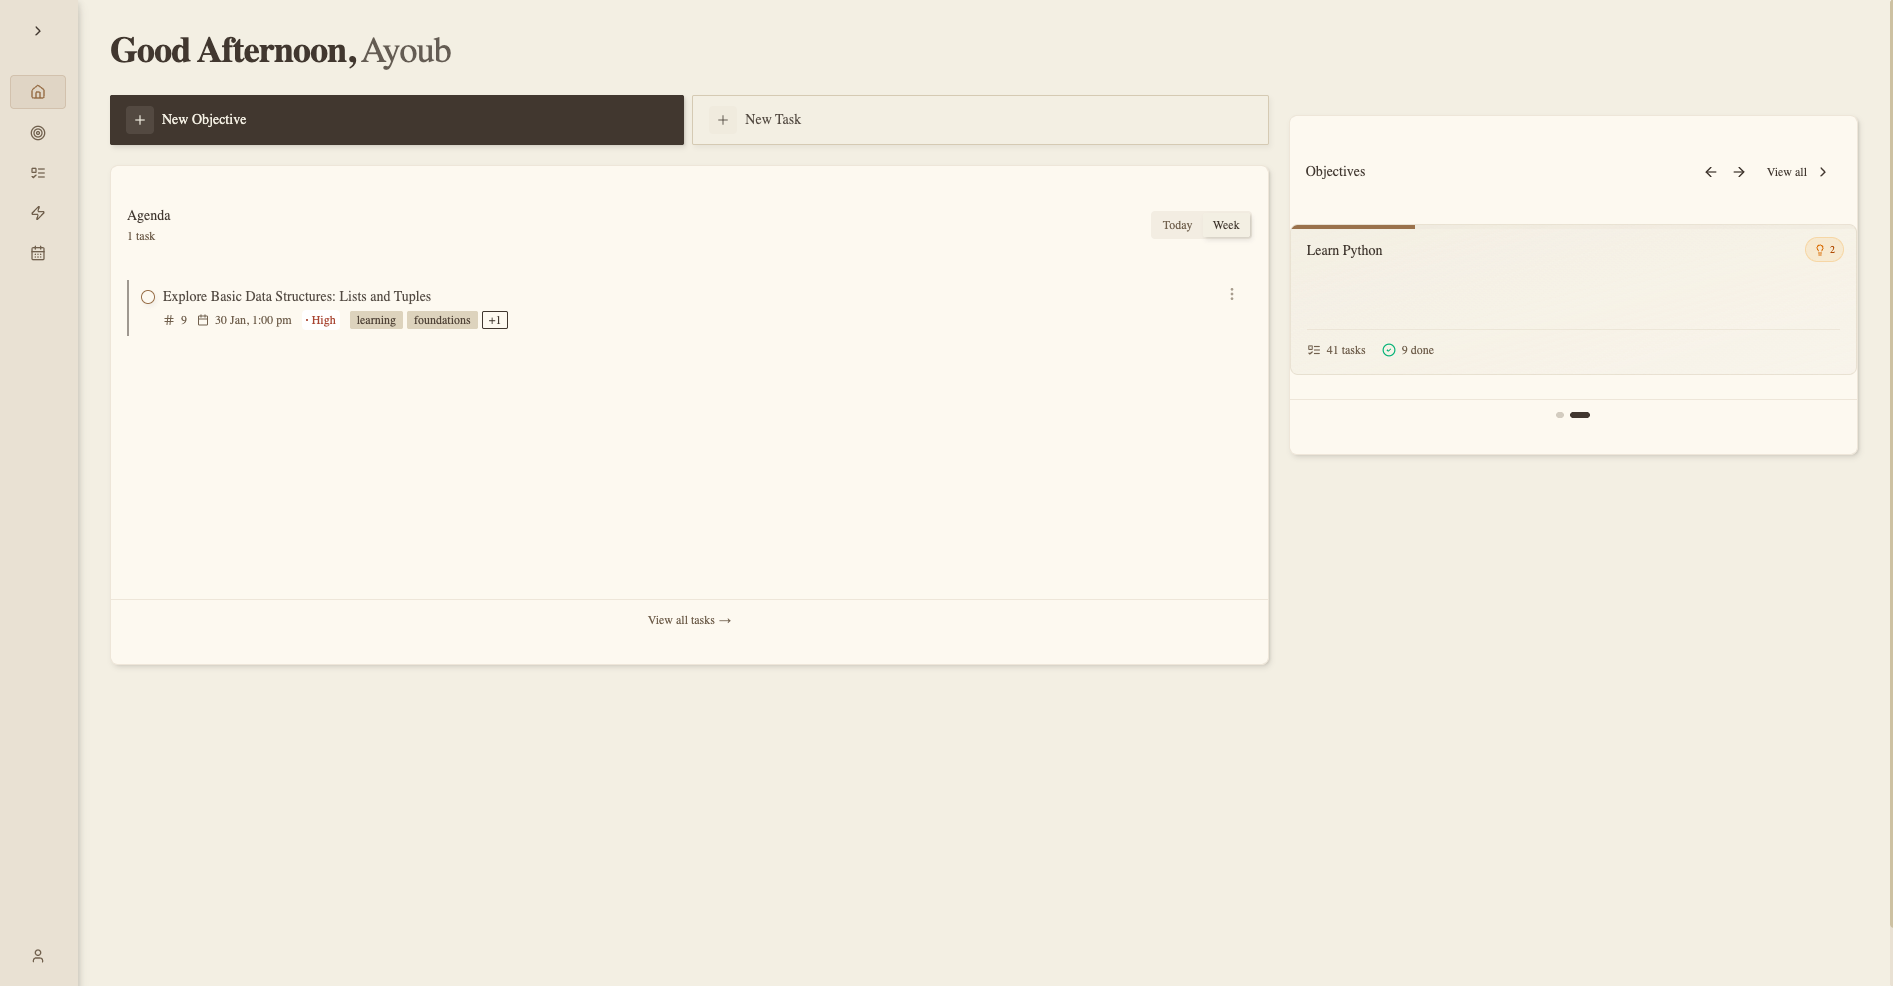
Task: Click the New Task button
Action: pyautogui.click(x=980, y=120)
